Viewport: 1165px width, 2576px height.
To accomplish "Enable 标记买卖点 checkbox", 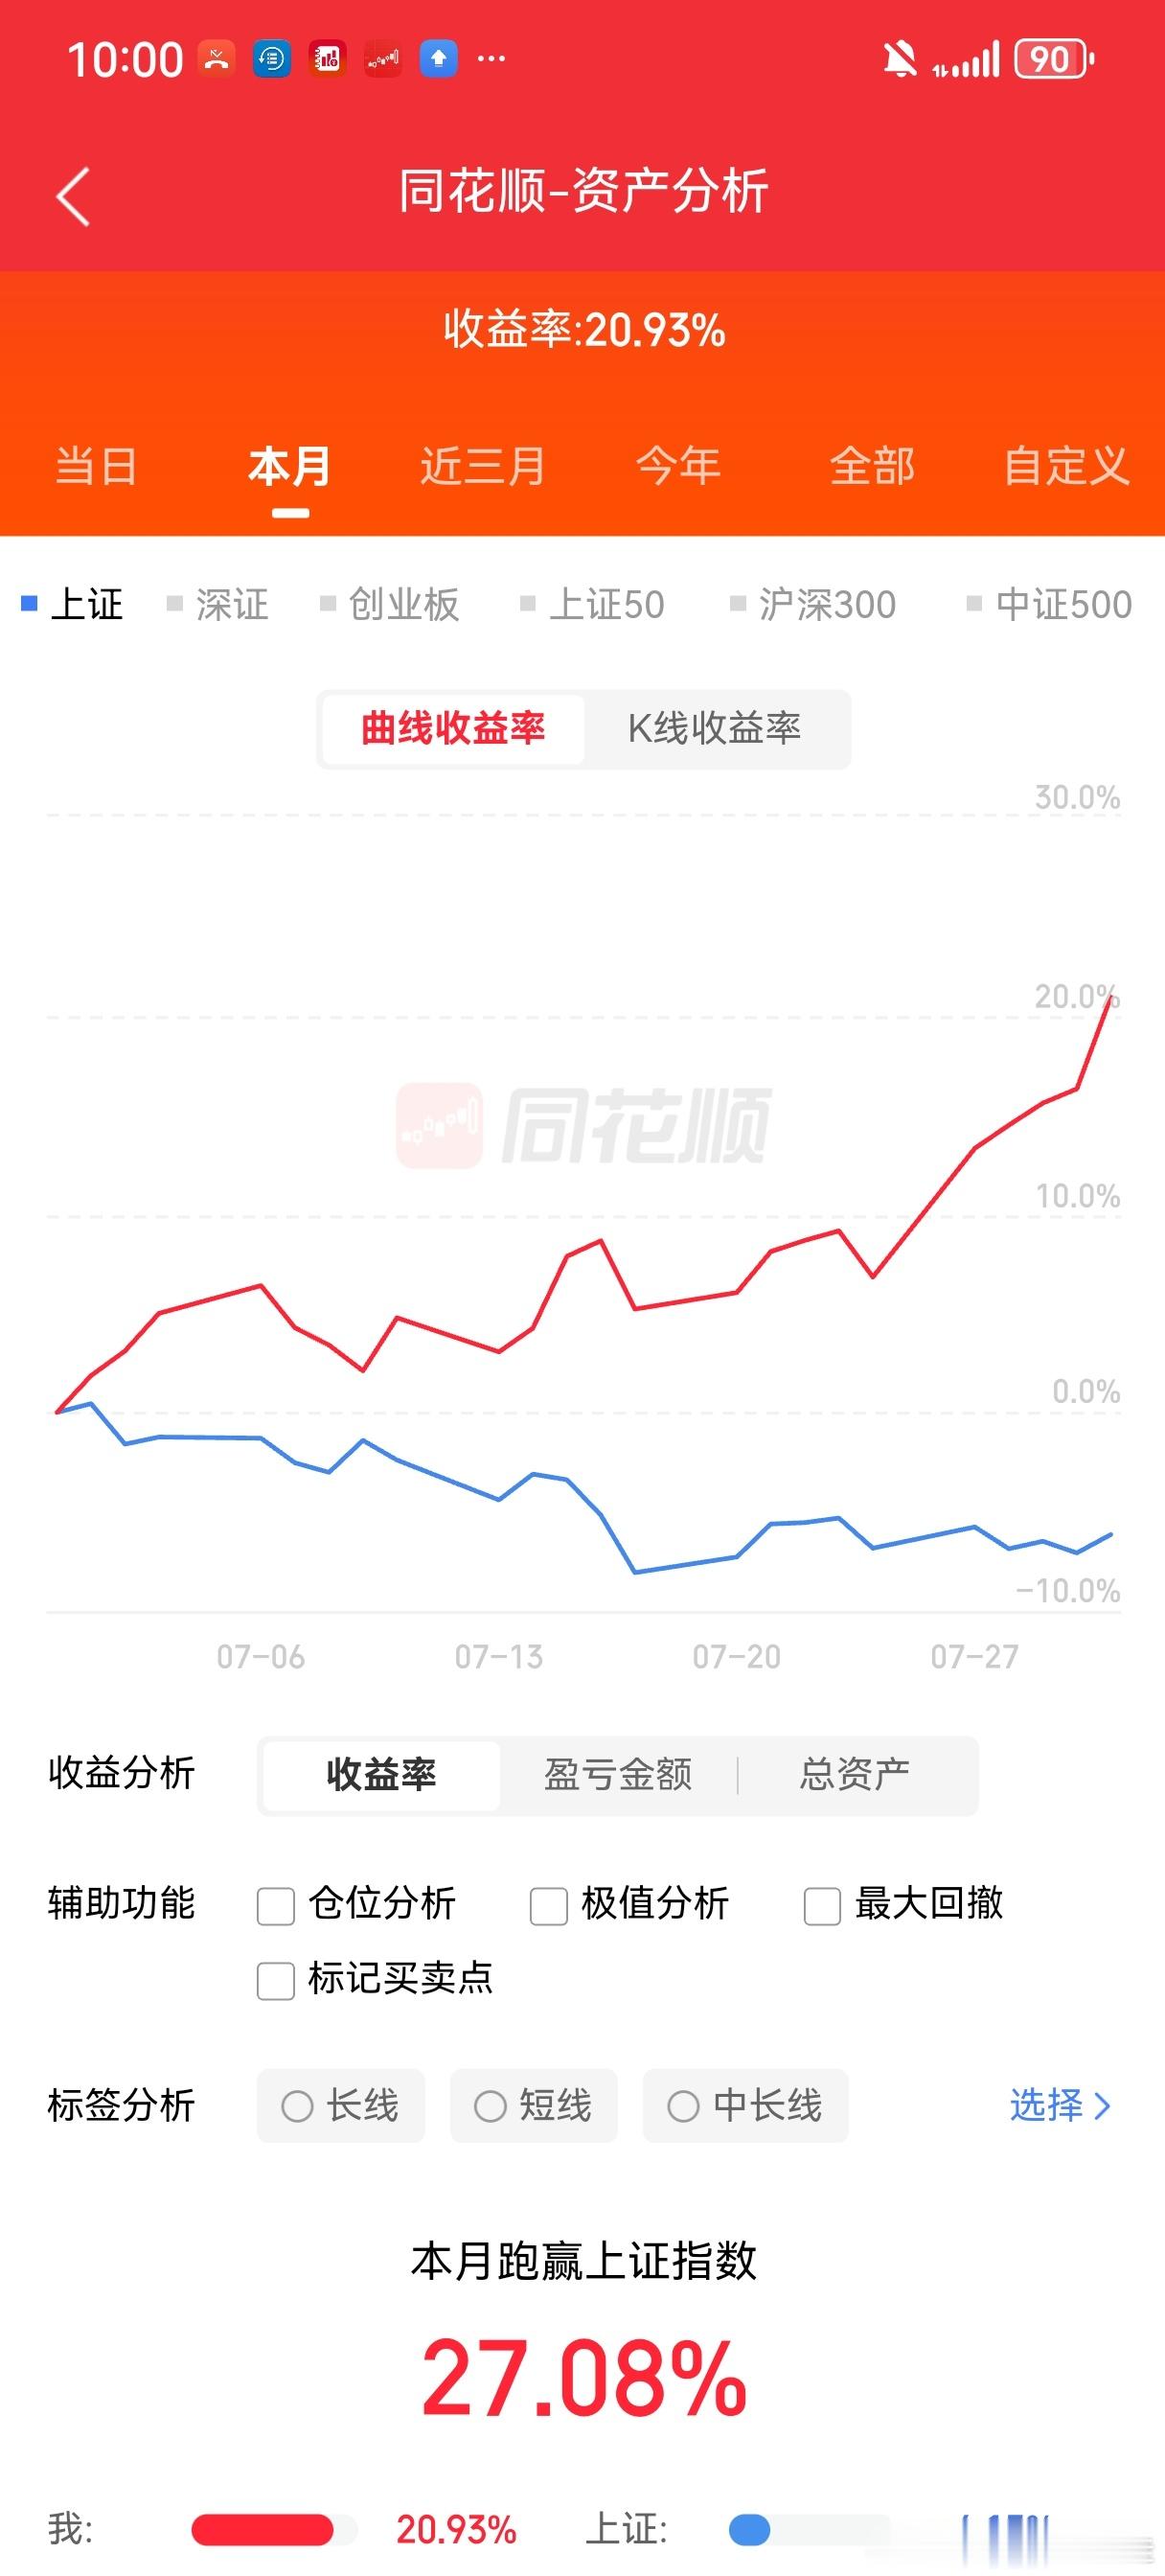I will (x=275, y=1980).
